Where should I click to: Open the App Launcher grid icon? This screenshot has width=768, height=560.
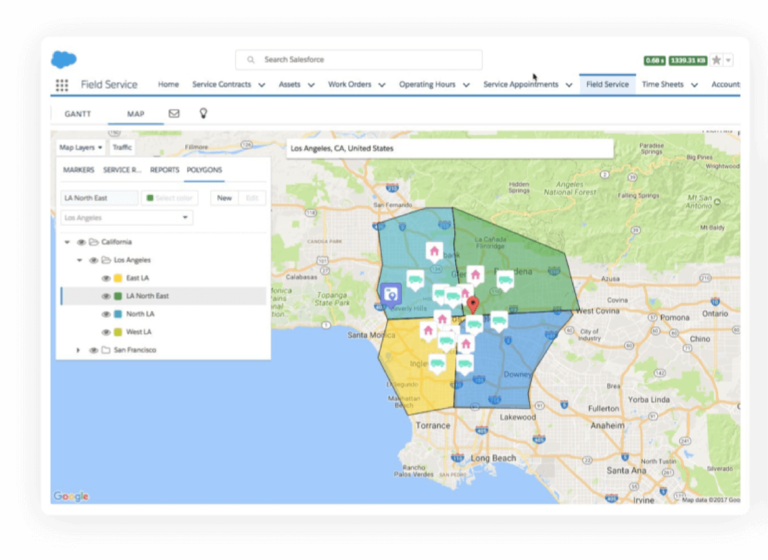[x=62, y=85]
